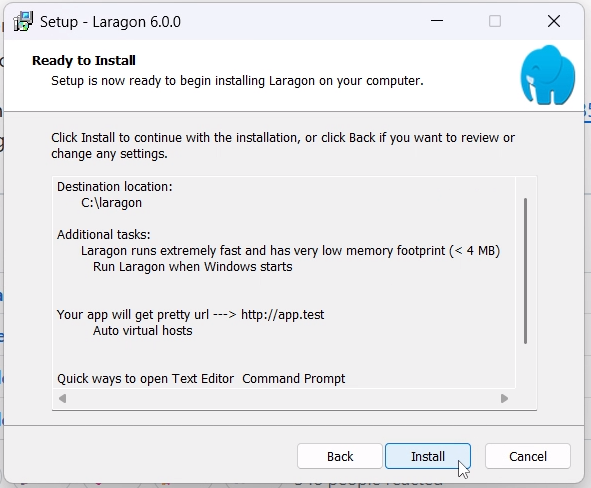Screen dimensions: 591x488
Task: Click the 'Auto virtual hosts' line
Action: click(x=142, y=331)
